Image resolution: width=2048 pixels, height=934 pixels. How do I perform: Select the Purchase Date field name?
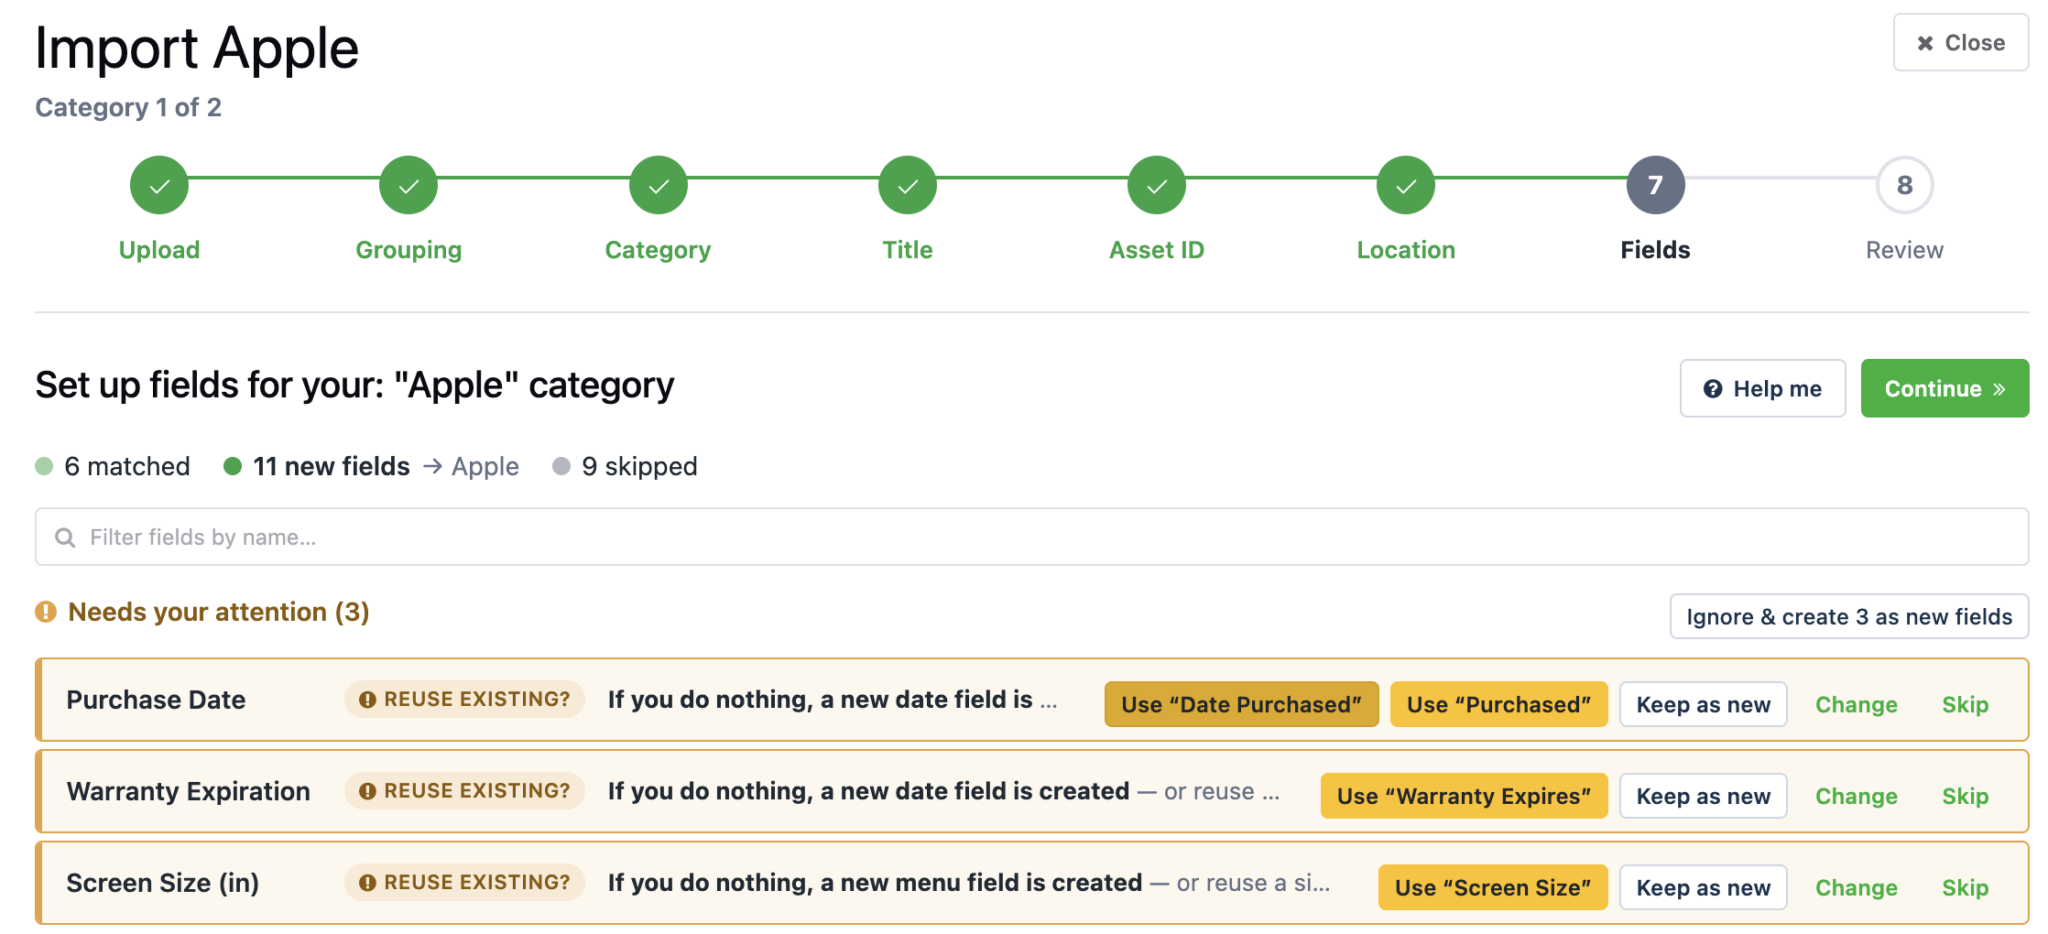(156, 700)
